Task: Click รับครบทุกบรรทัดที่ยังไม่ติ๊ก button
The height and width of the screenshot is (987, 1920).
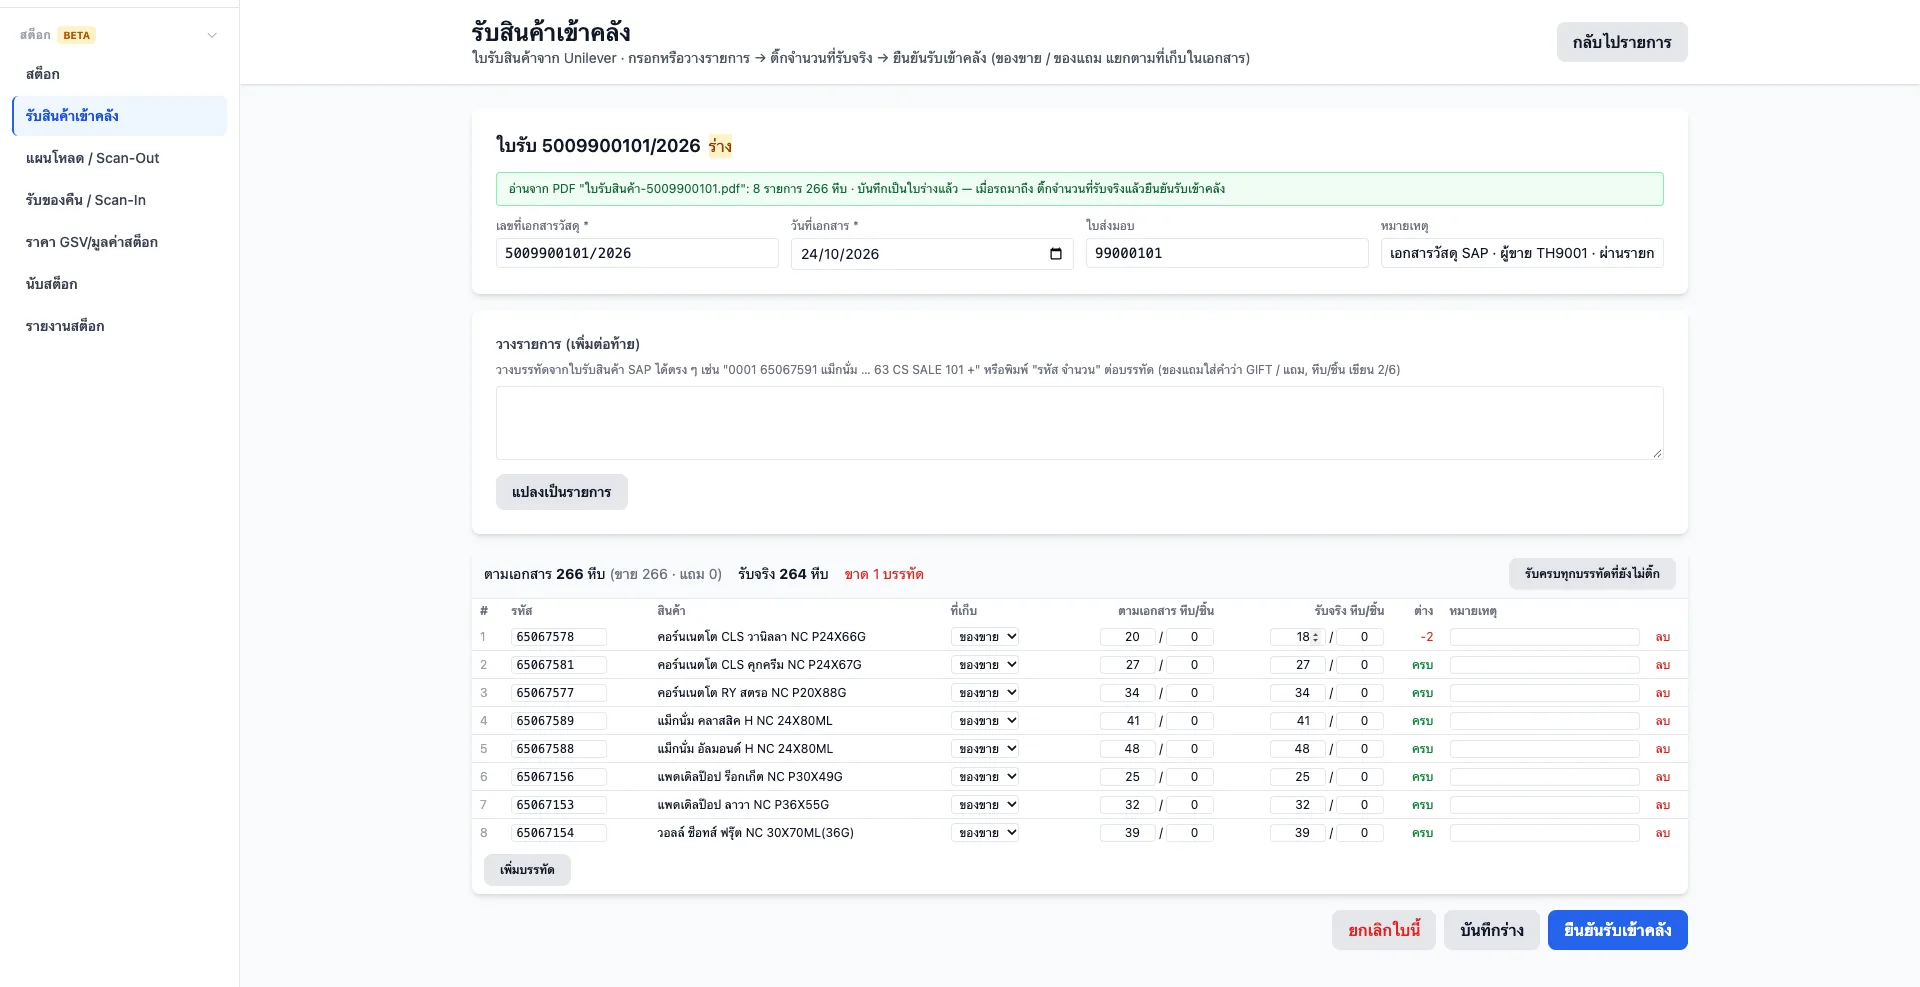Action: point(1592,574)
